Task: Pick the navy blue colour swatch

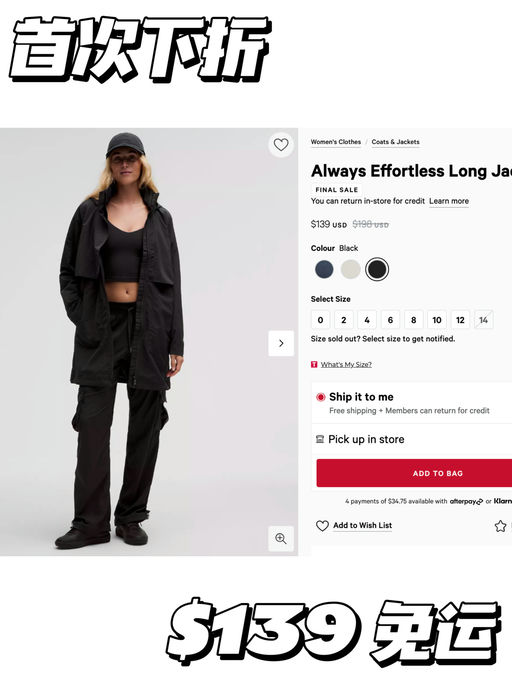Action: pyautogui.click(x=324, y=269)
